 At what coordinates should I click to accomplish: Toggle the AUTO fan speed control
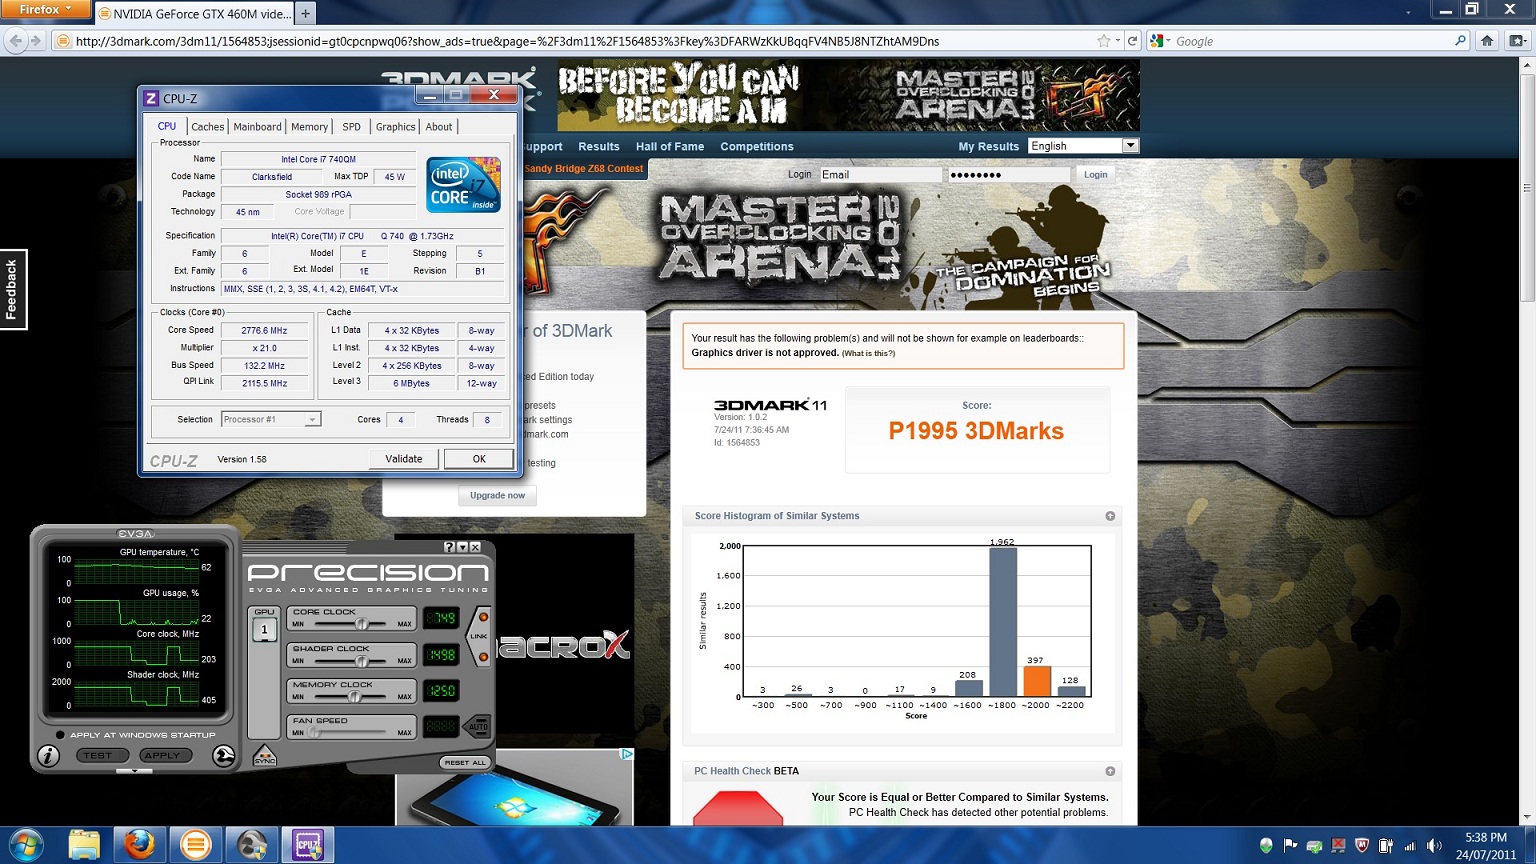(x=478, y=726)
